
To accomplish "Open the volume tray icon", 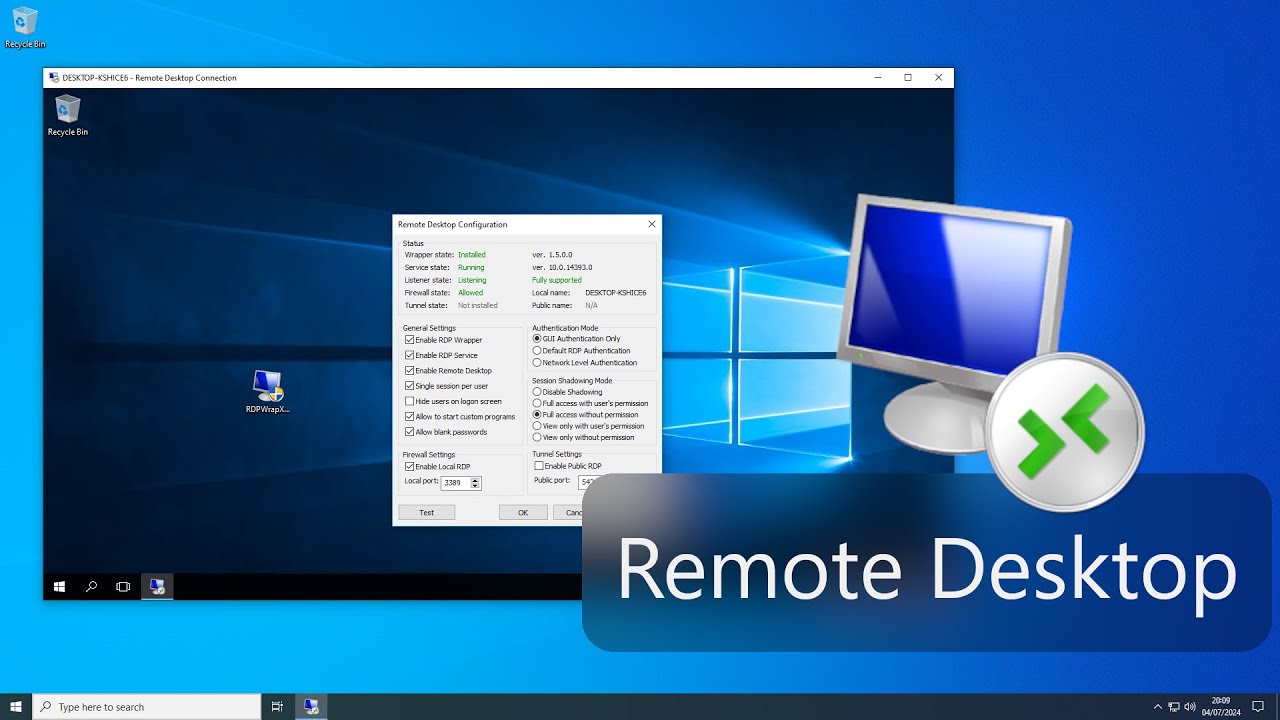I will pyautogui.click(x=1190, y=707).
